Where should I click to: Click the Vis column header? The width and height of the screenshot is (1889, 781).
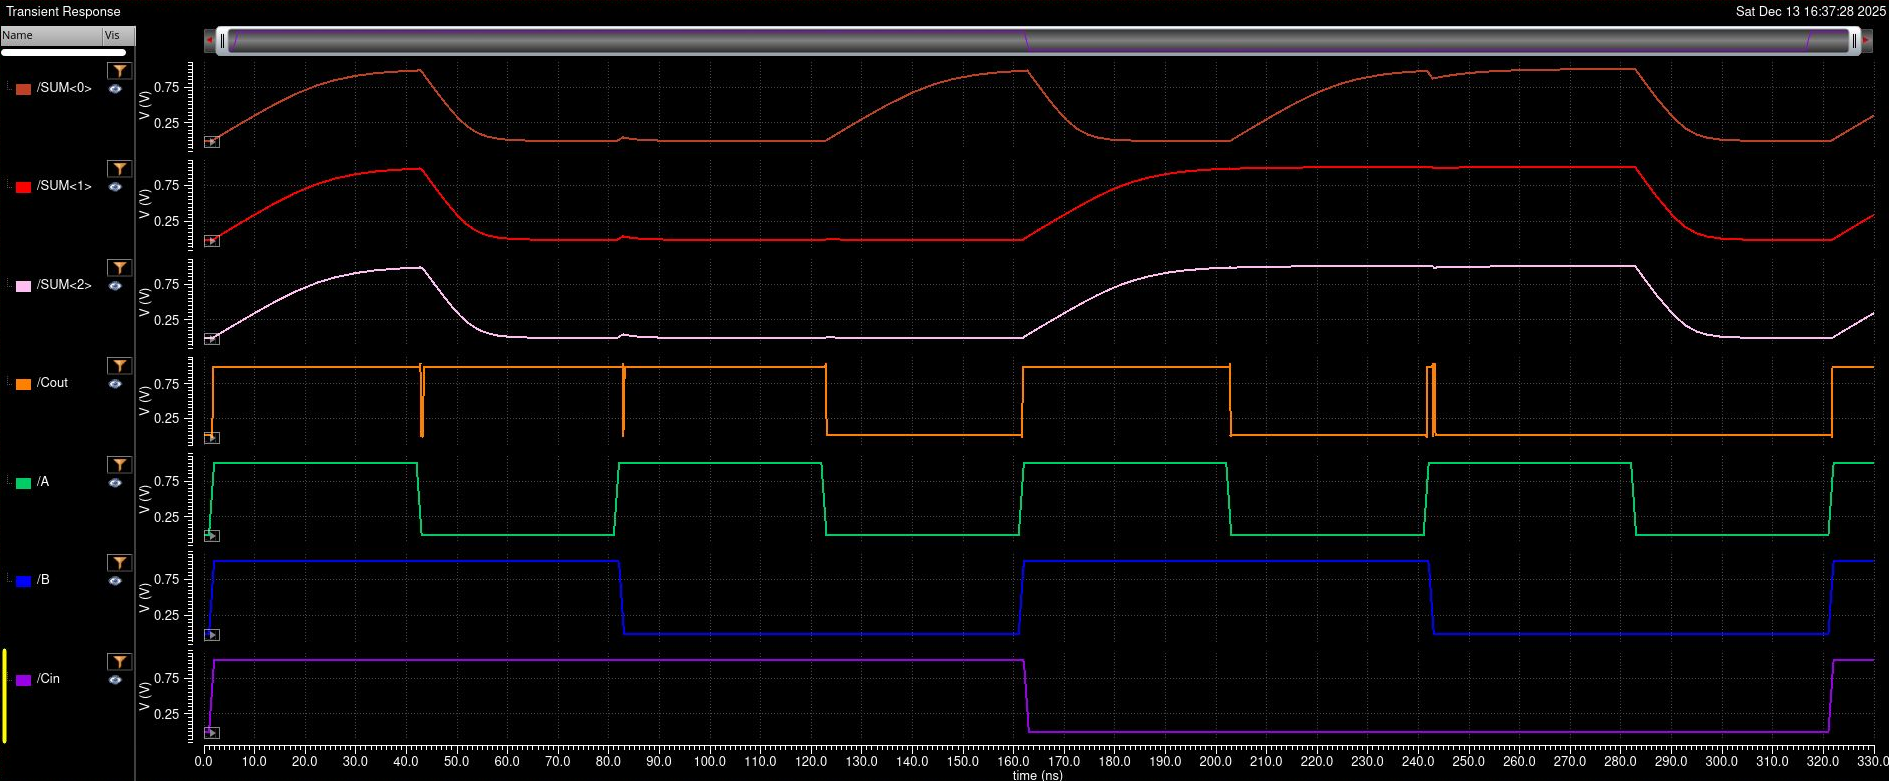[118, 35]
